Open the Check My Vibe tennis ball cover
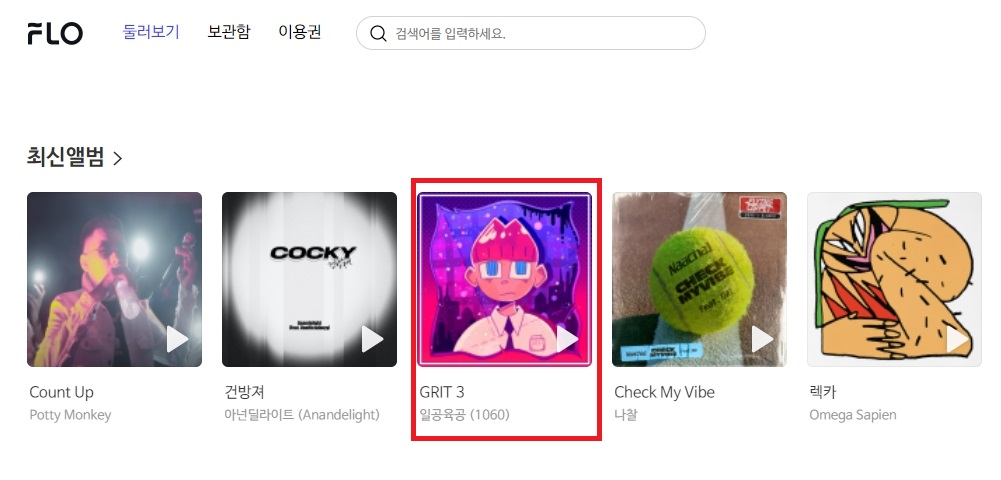Viewport: 1001px width, 480px height. (x=699, y=280)
